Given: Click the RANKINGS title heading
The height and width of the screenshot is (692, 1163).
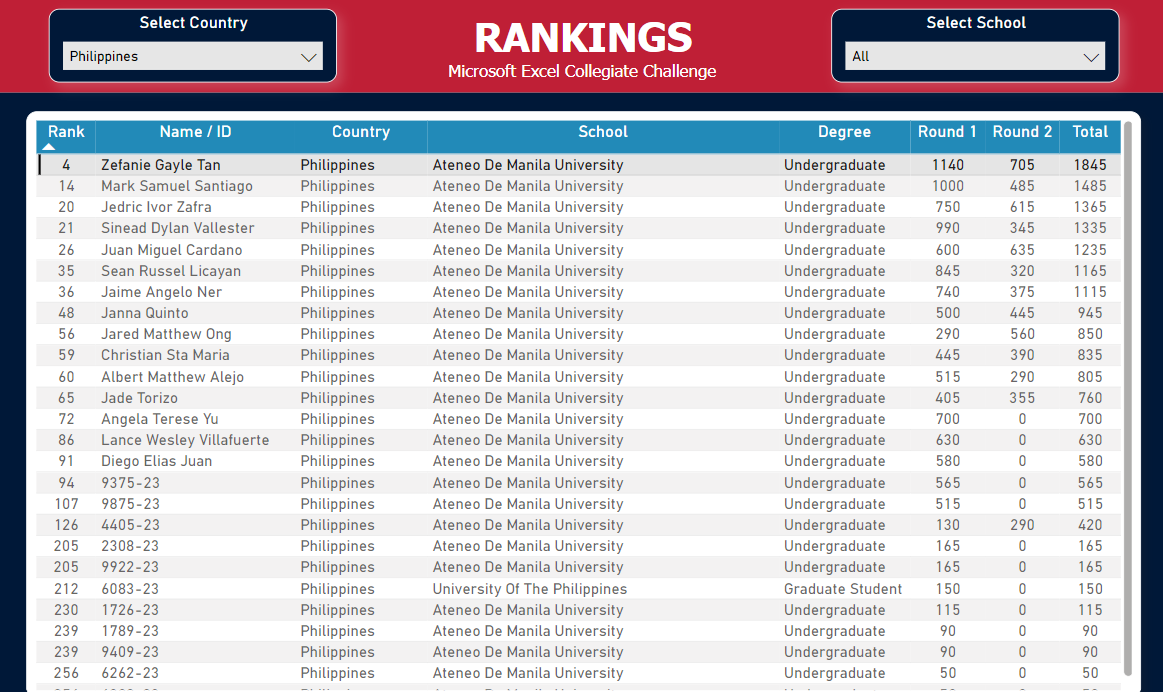Looking at the screenshot, I should coord(582,38).
